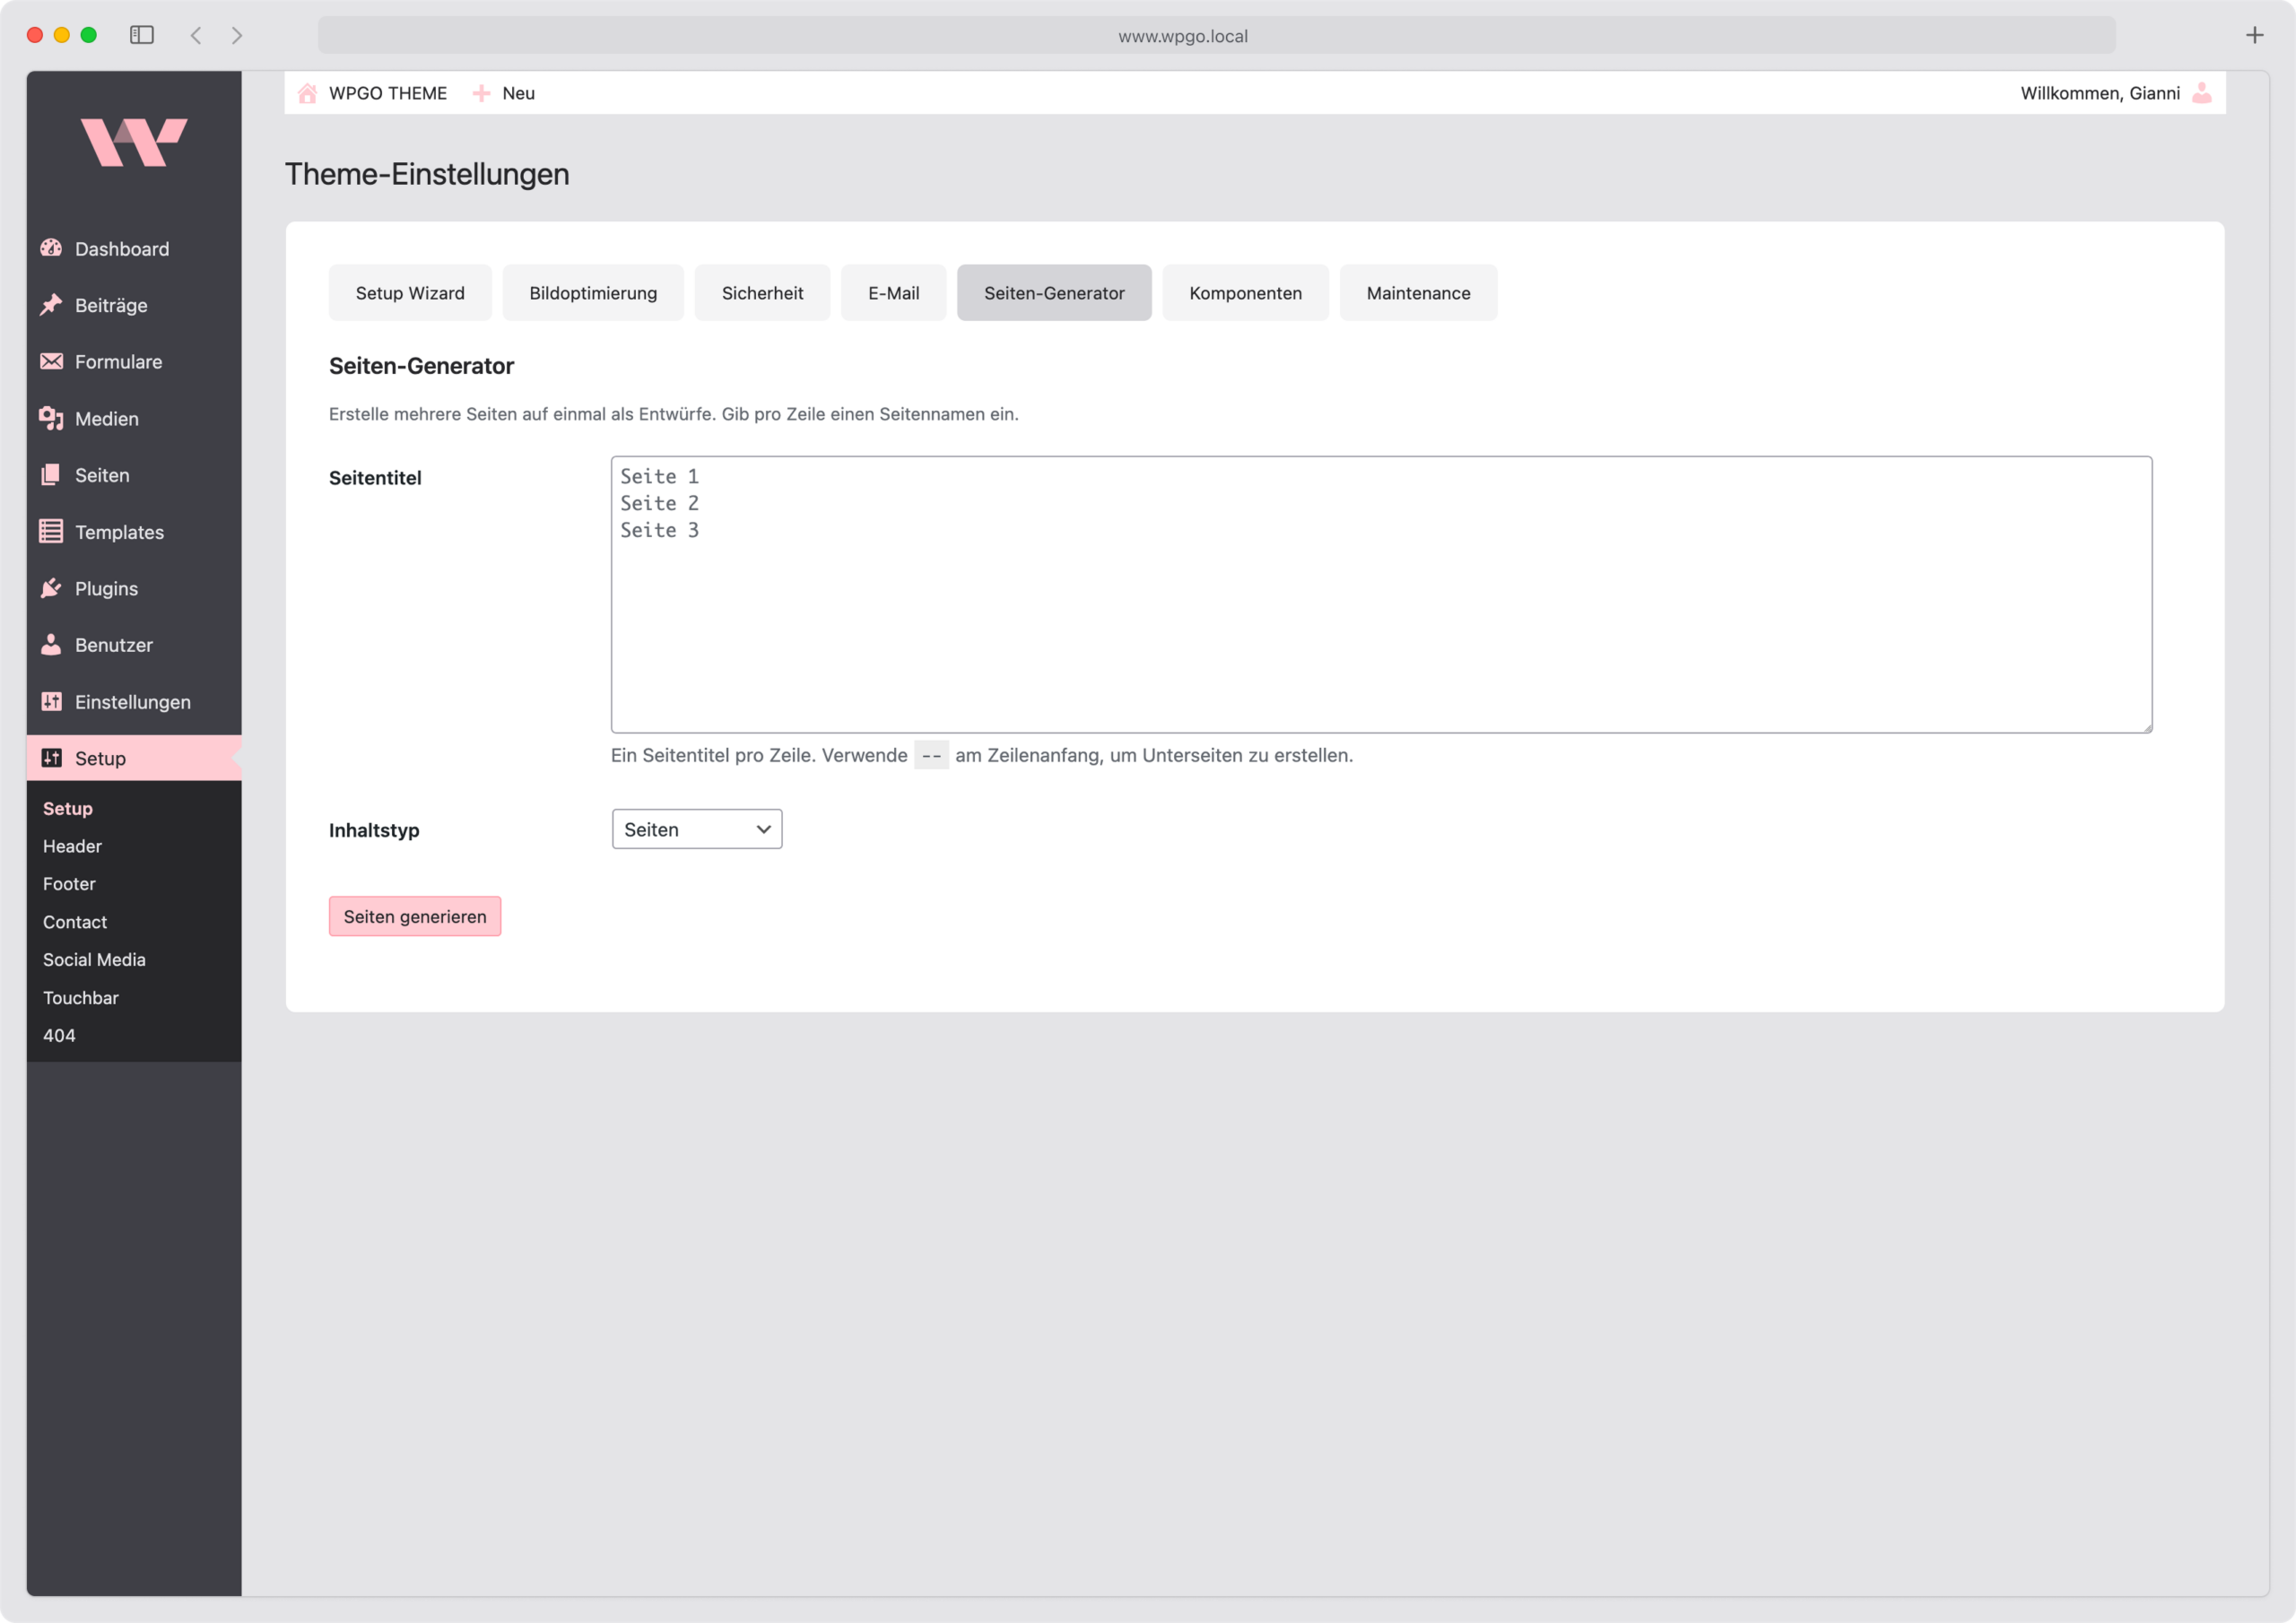Open Formulare using the envelope icon
2296x1623 pixels.
(x=52, y=361)
